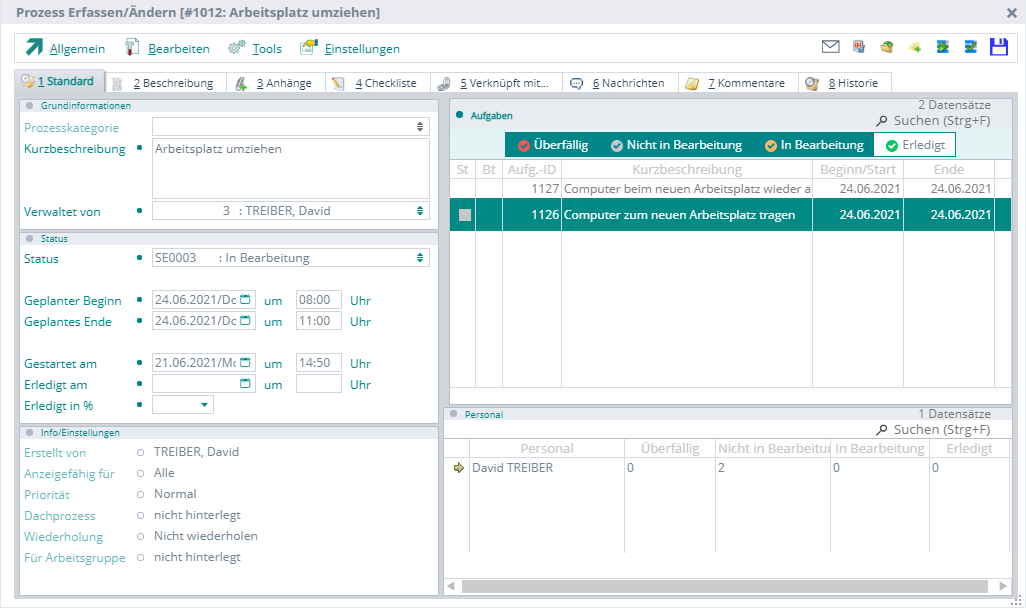Click the envelope email icon
This screenshot has height=608, width=1026.
(830, 47)
